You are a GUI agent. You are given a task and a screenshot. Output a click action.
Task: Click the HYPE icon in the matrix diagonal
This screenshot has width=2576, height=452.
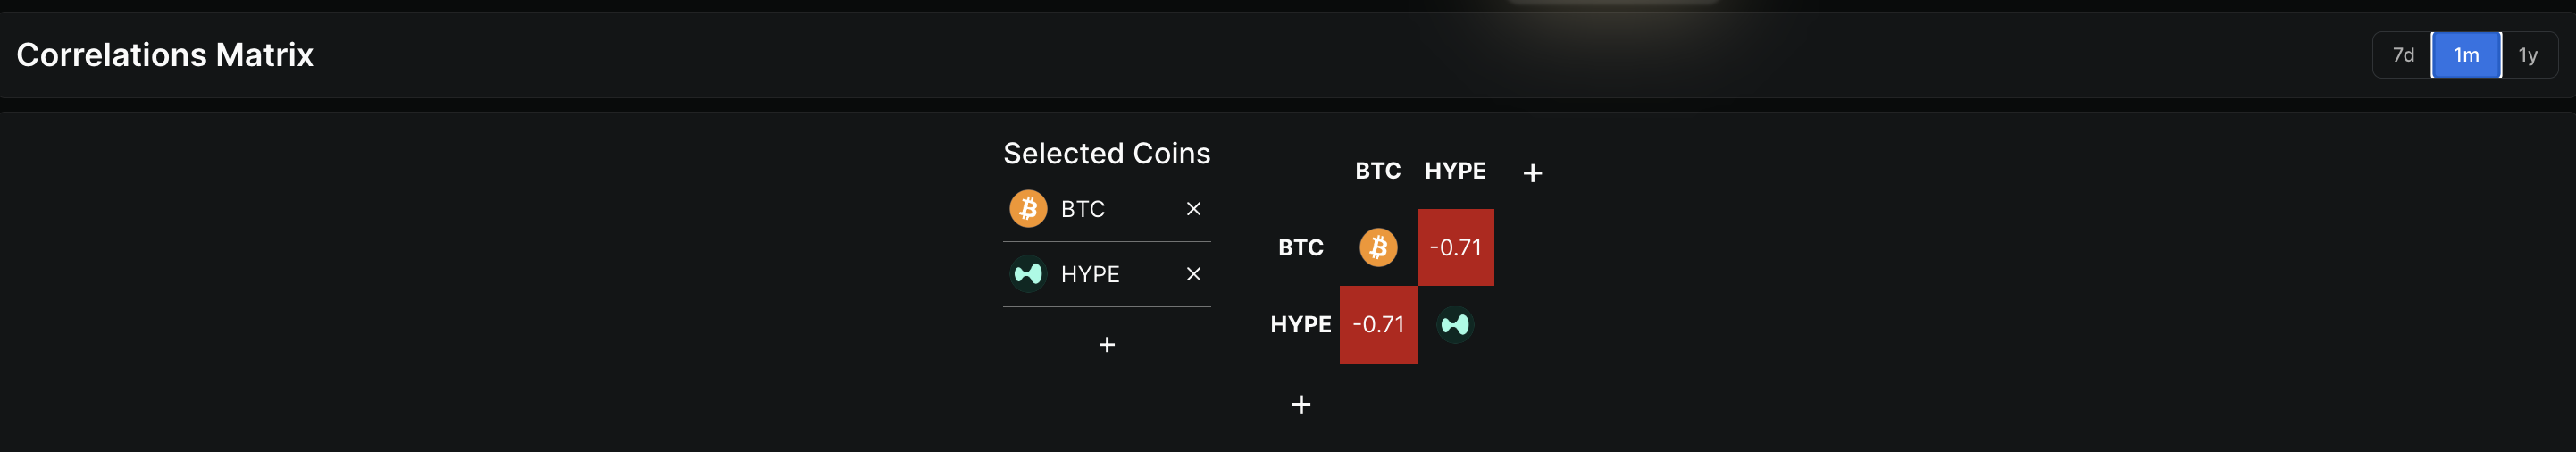pos(1455,325)
